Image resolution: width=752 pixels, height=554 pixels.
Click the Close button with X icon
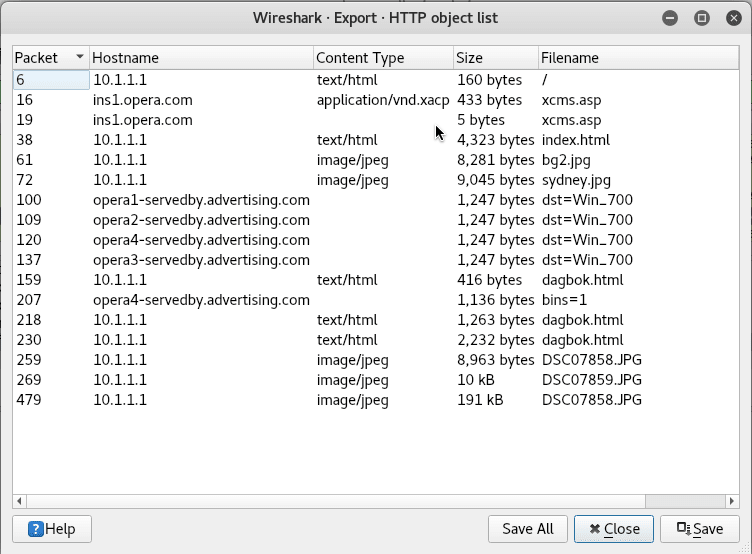tap(613, 529)
